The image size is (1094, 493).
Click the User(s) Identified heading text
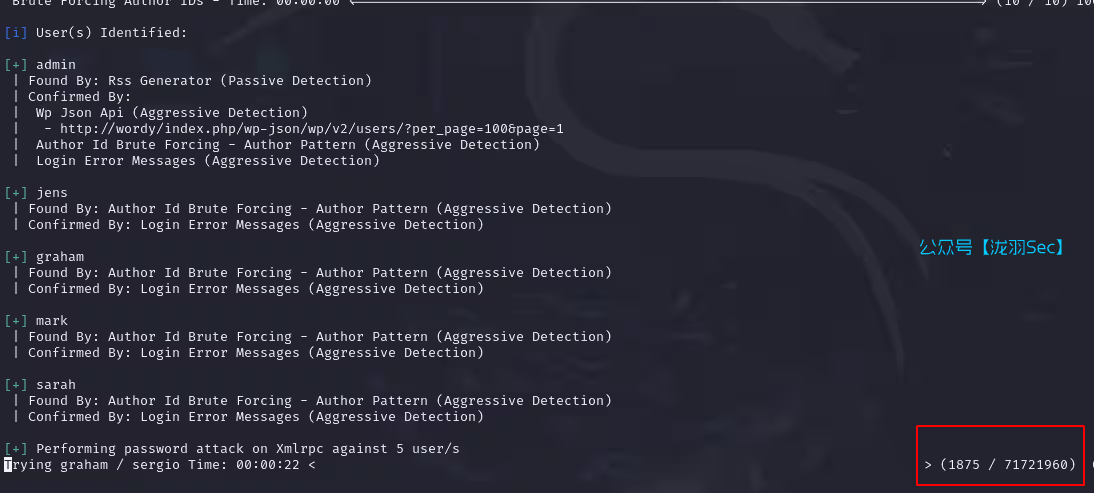(112, 33)
